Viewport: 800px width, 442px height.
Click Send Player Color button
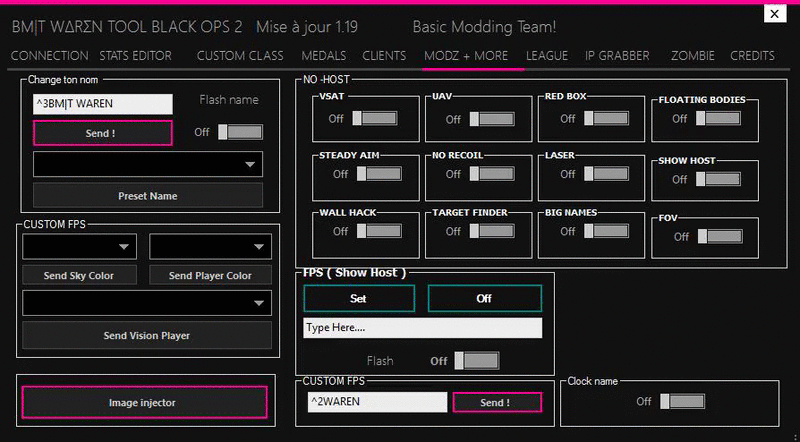(x=210, y=275)
